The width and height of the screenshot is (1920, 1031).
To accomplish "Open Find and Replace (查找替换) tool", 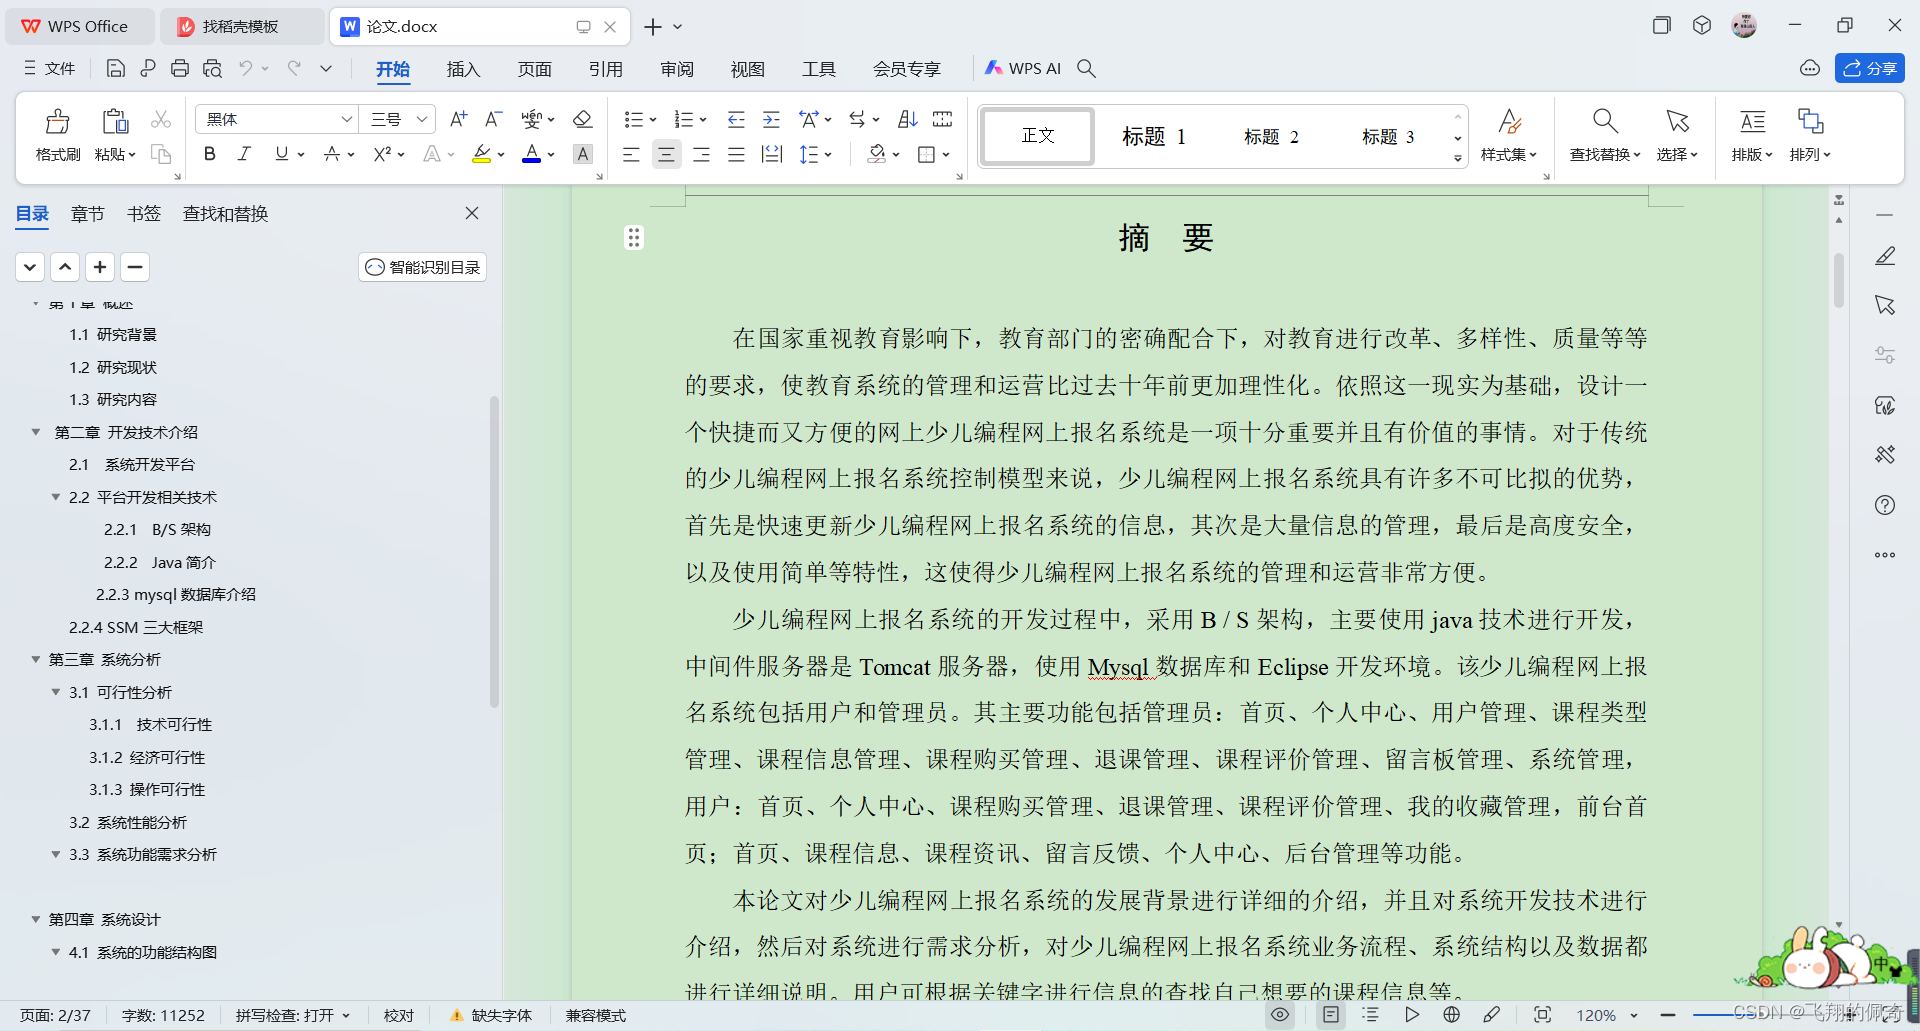I will [1605, 134].
